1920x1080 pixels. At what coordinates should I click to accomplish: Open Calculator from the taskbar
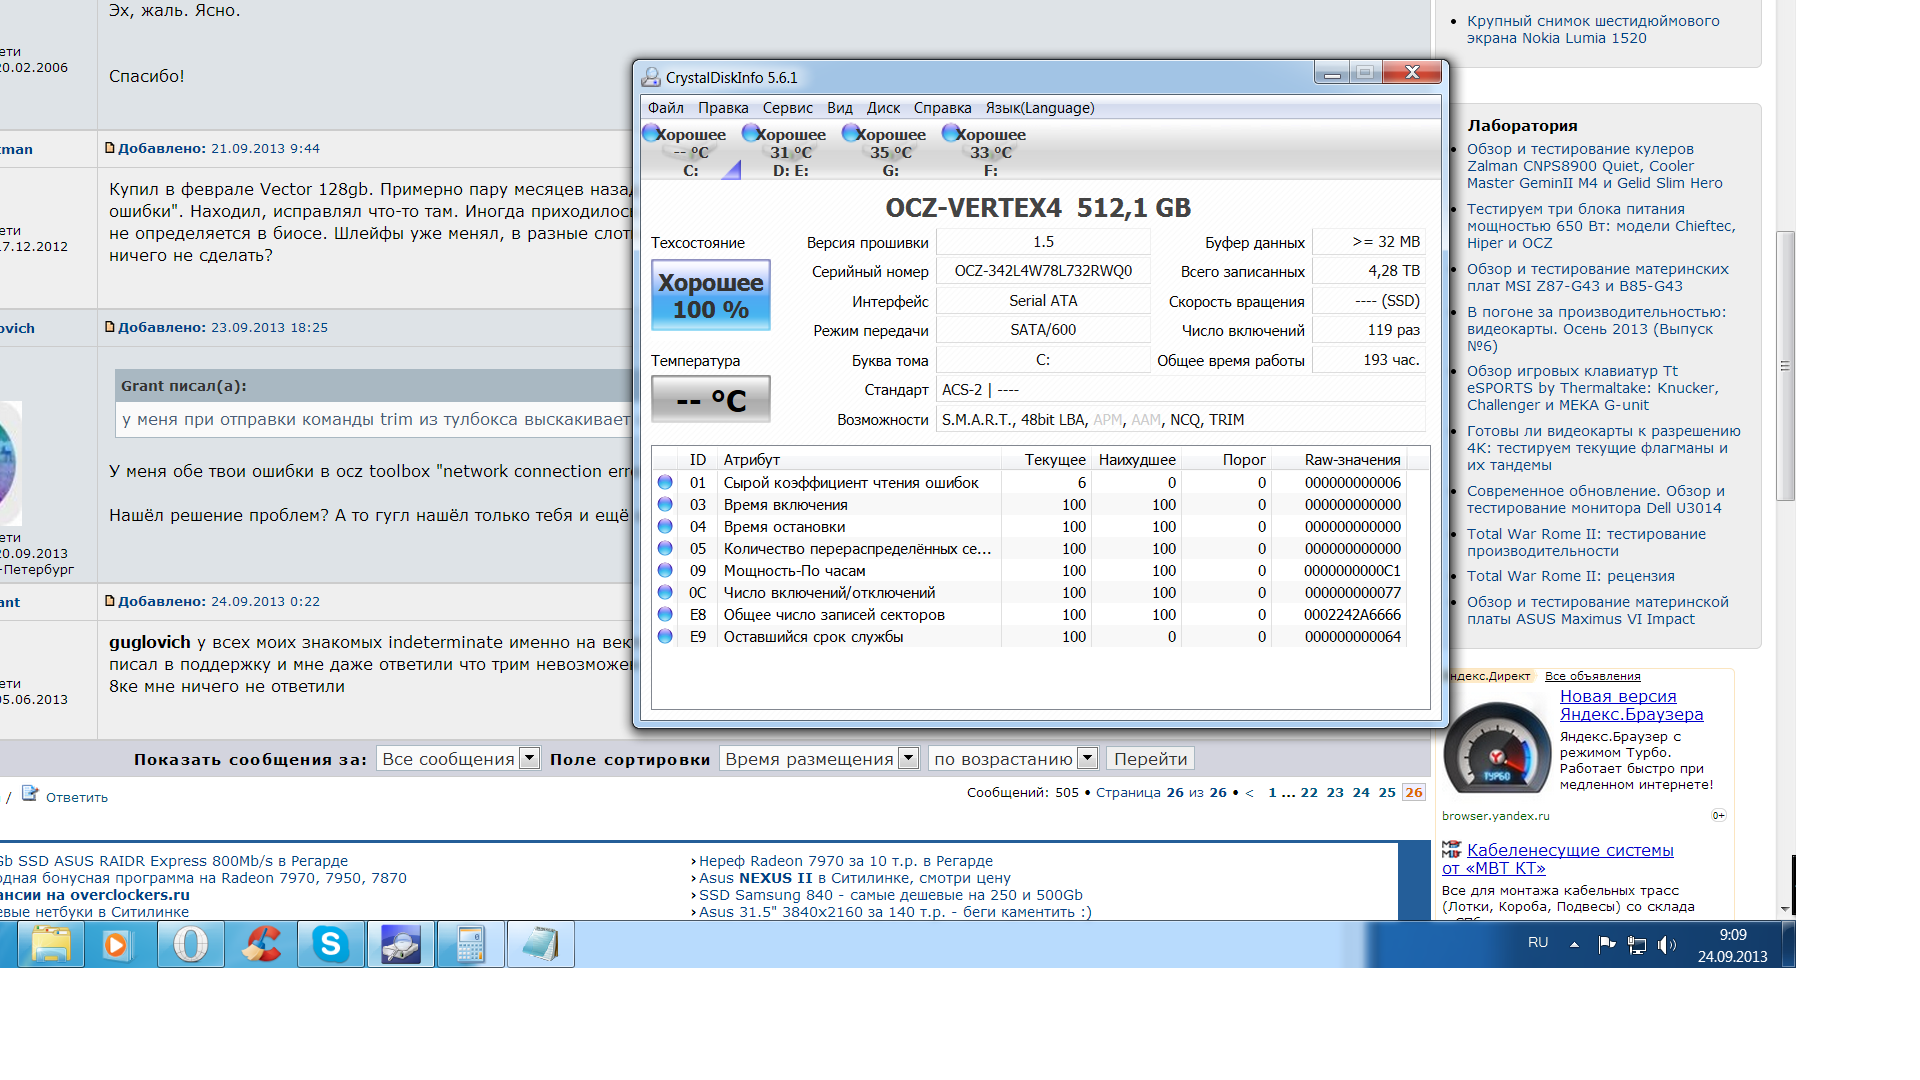point(470,944)
